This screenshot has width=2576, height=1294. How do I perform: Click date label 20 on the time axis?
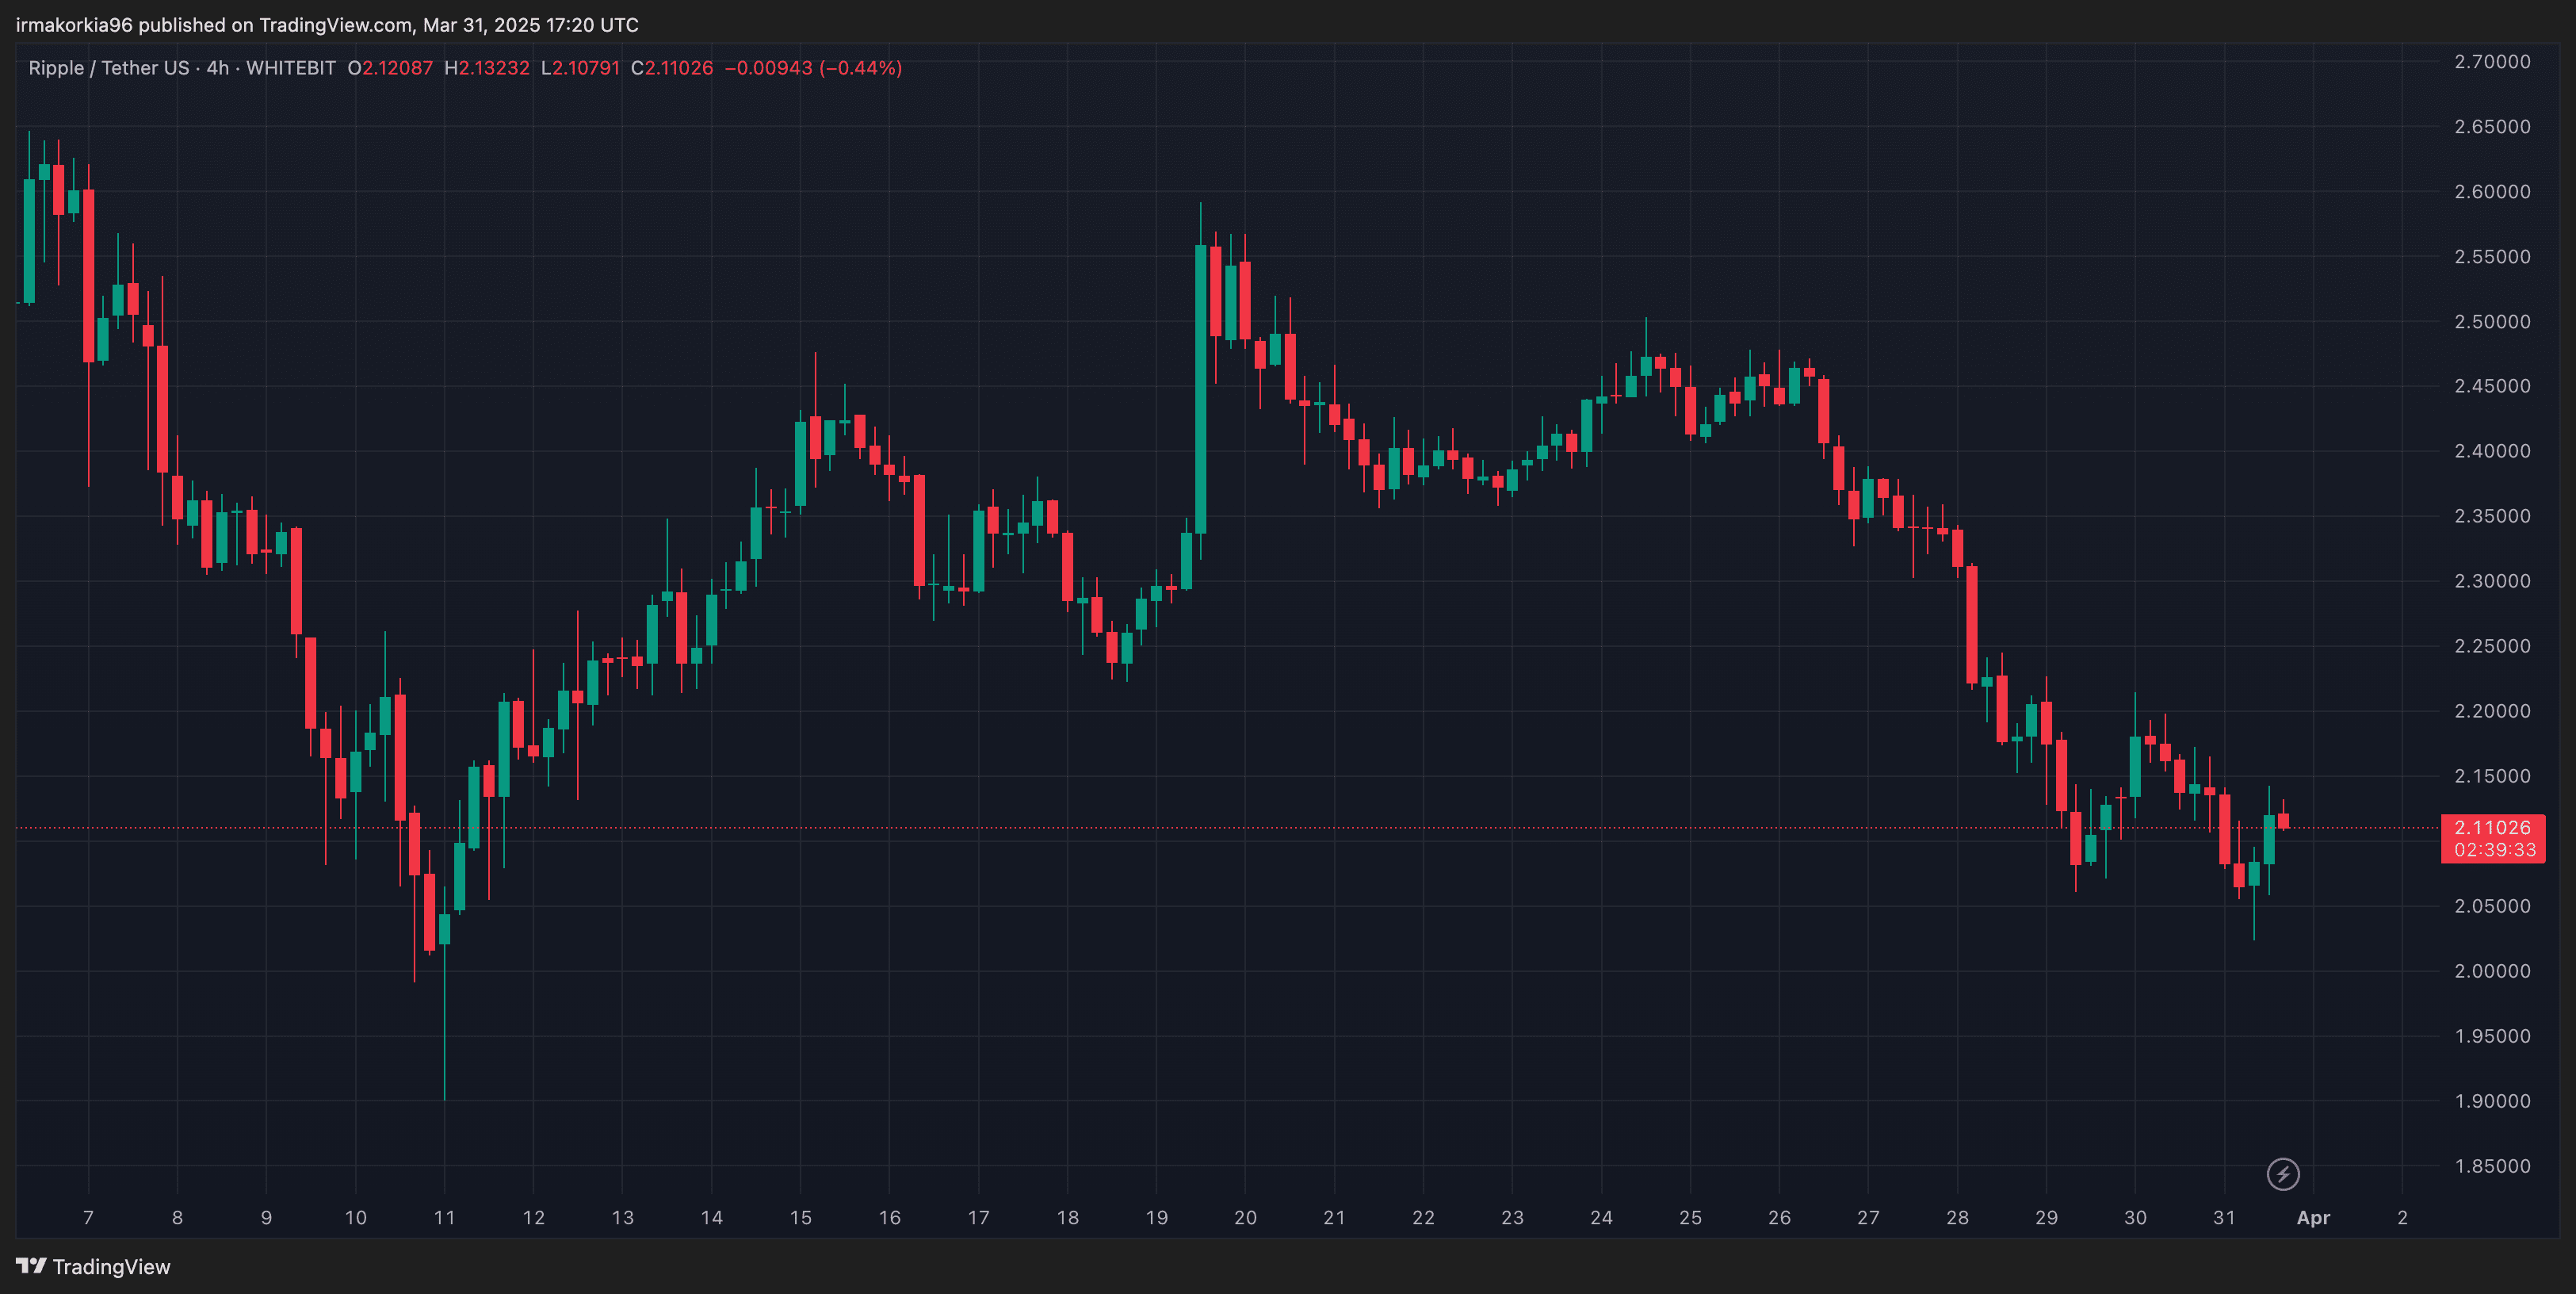(1246, 1218)
